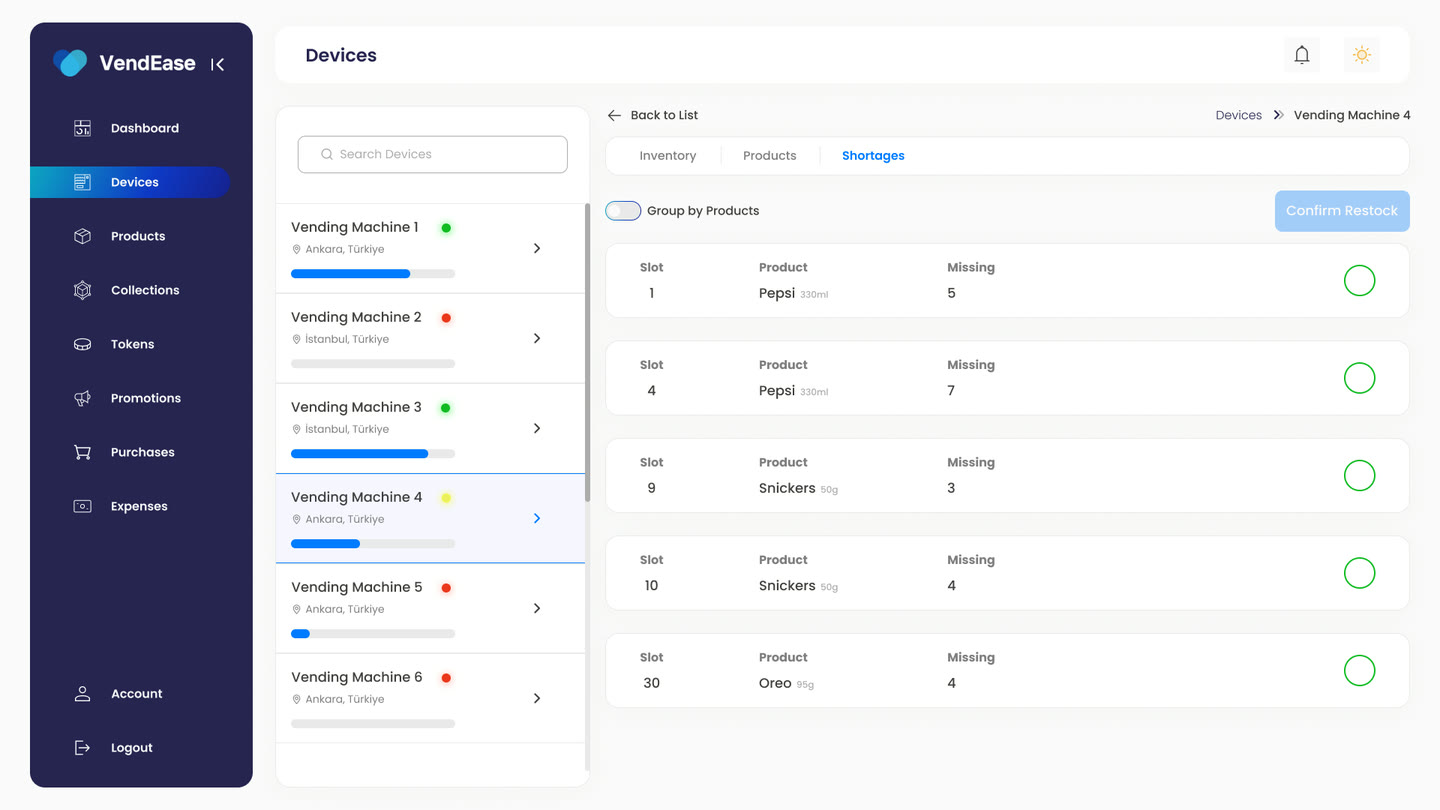Open notifications bell icon
Screen dimensions: 1440x810
(1301, 55)
